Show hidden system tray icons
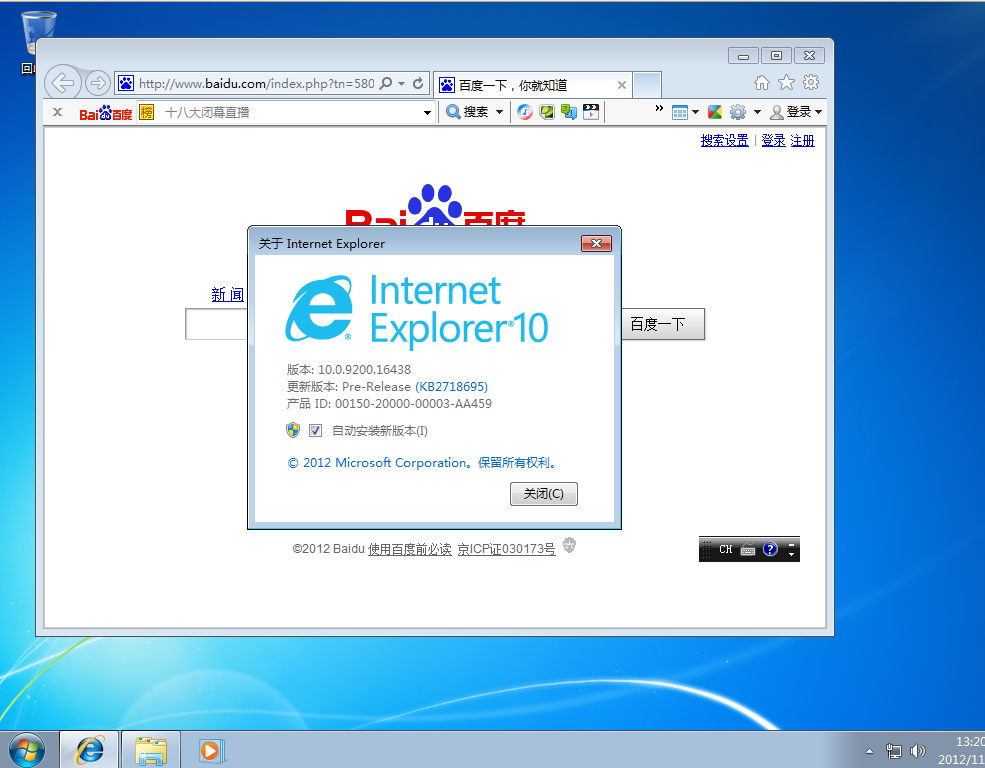 coord(869,751)
